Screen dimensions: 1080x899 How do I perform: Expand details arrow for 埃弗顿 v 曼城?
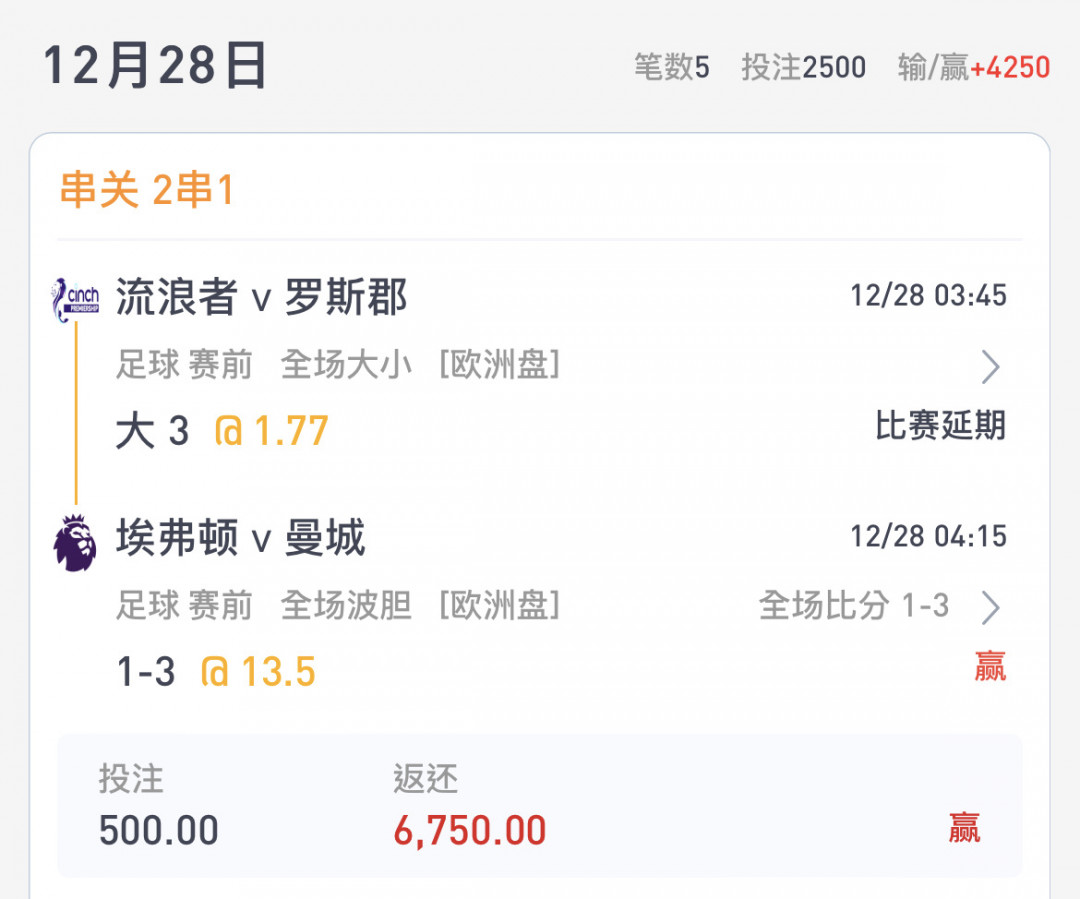990,608
